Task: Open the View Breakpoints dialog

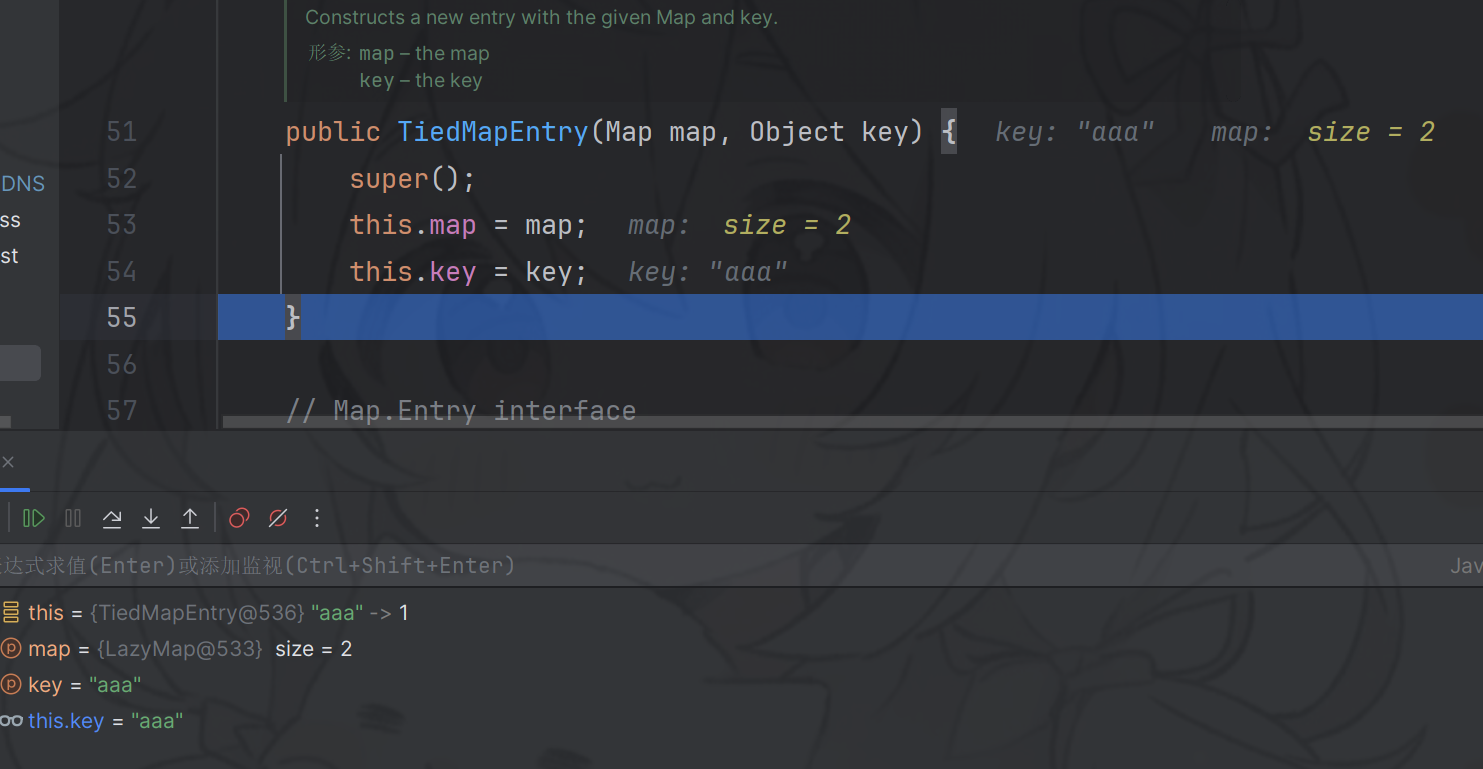Action: [239, 518]
